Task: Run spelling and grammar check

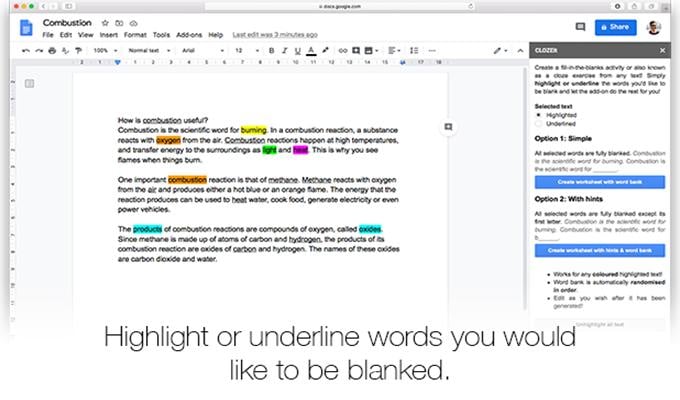Action: (x=65, y=51)
